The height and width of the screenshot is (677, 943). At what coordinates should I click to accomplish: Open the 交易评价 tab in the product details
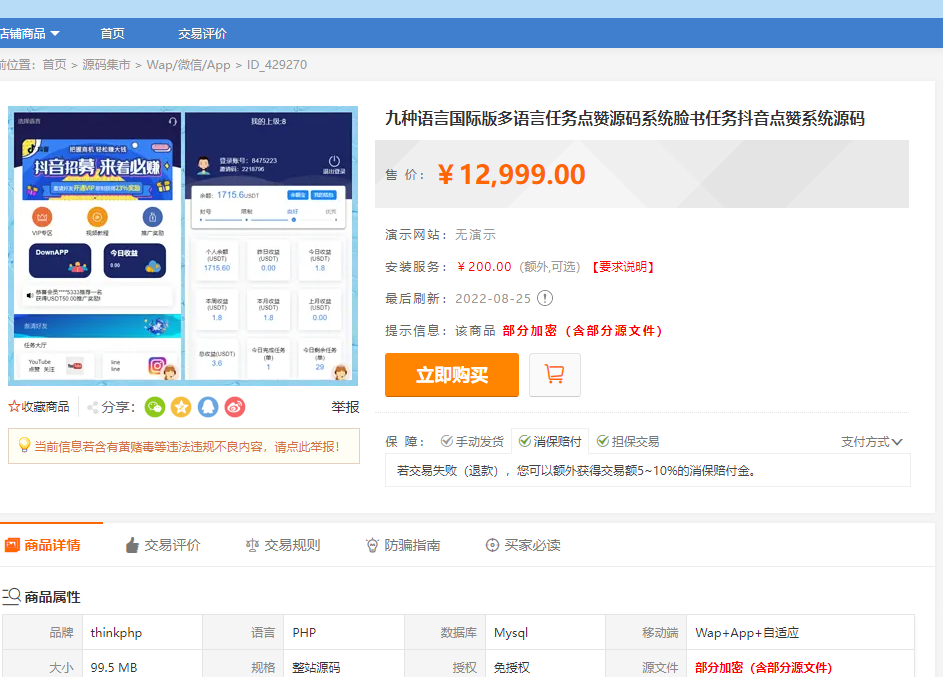pyautogui.click(x=163, y=545)
